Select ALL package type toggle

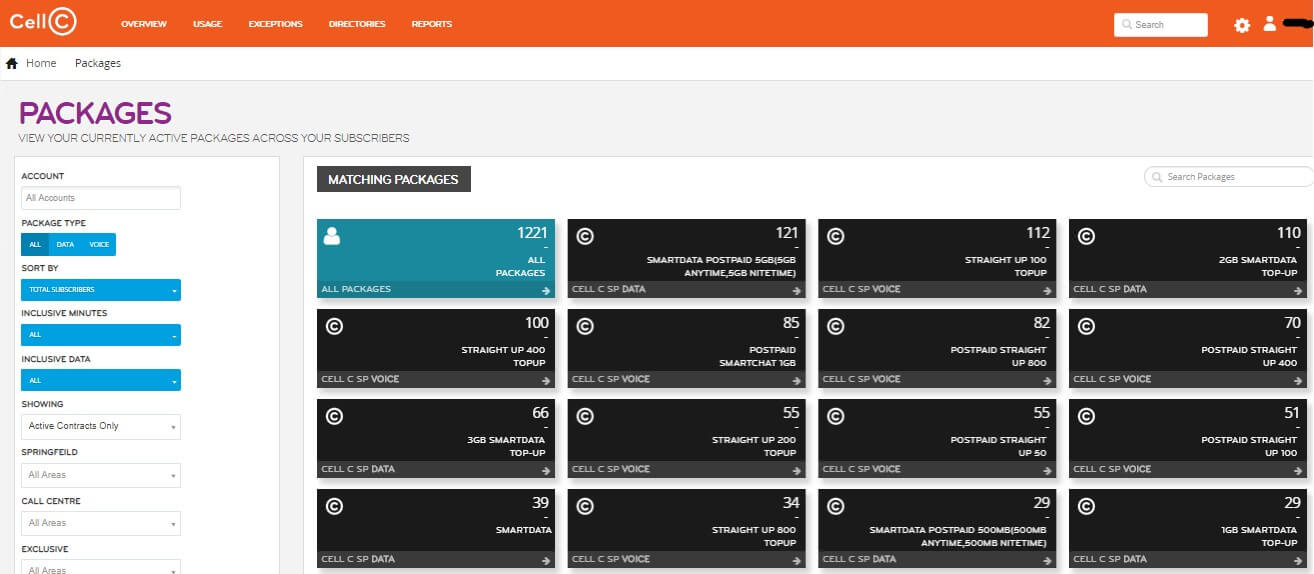pyautogui.click(x=35, y=244)
